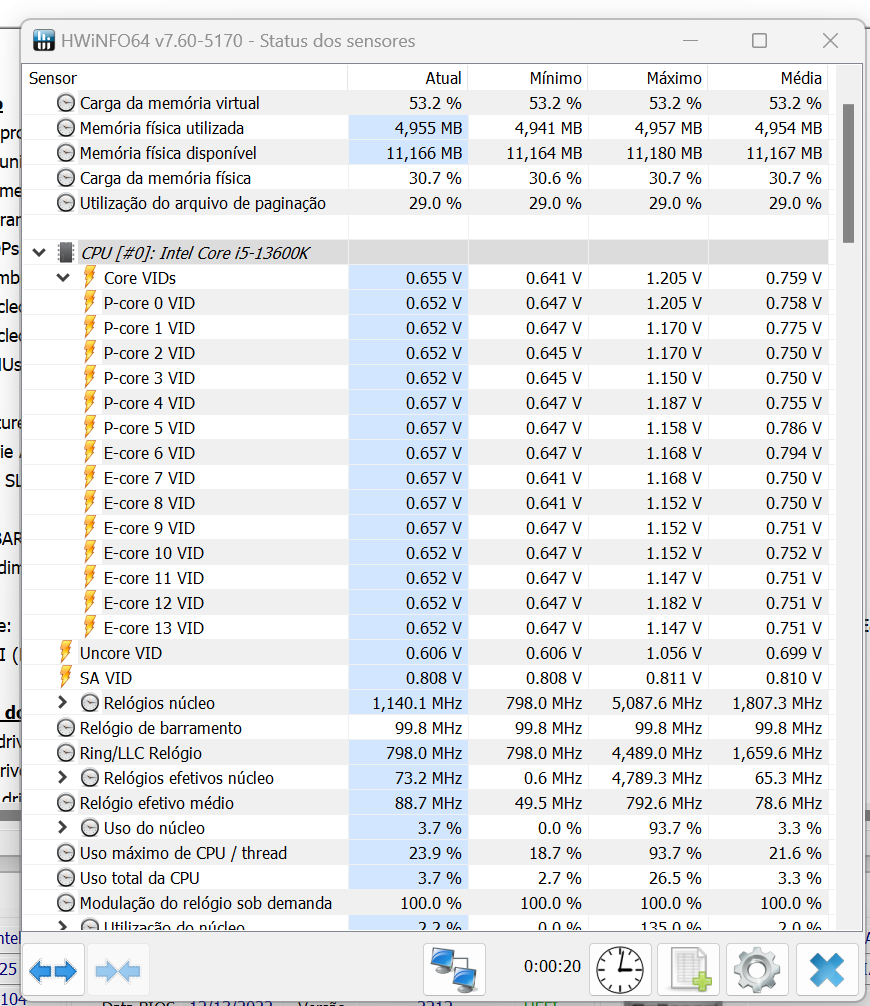
Task: Click the Sensor column header
Action: pos(185,78)
